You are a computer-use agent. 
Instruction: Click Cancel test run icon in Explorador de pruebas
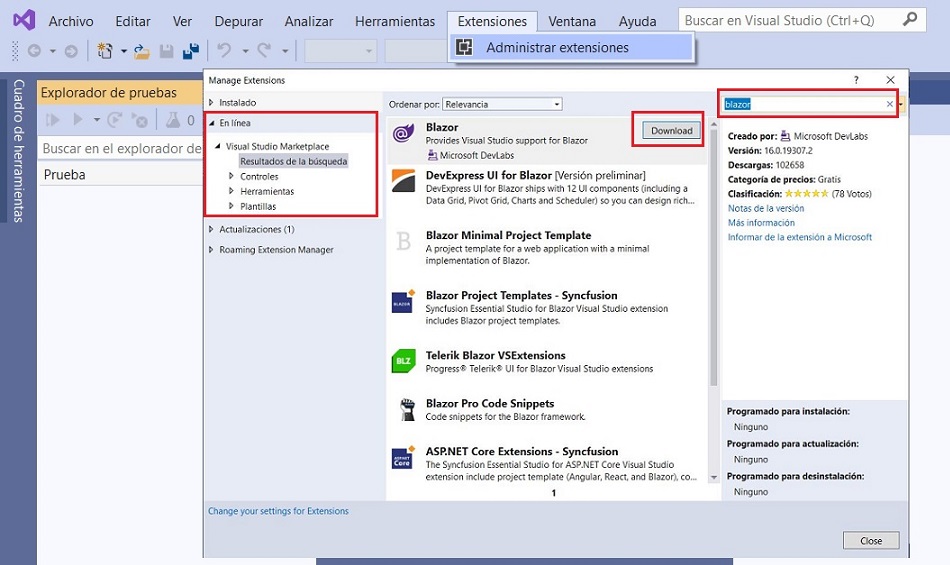[x=139, y=120]
